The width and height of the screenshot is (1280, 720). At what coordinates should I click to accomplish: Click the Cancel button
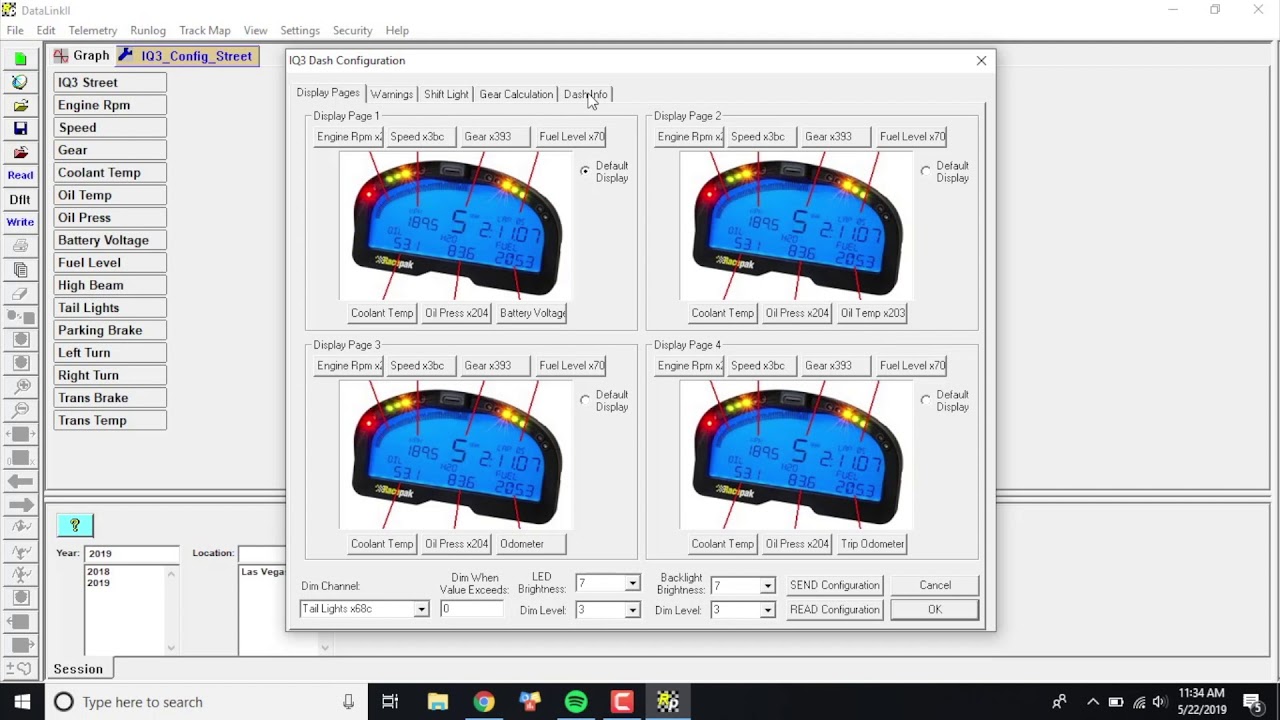click(x=935, y=585)
